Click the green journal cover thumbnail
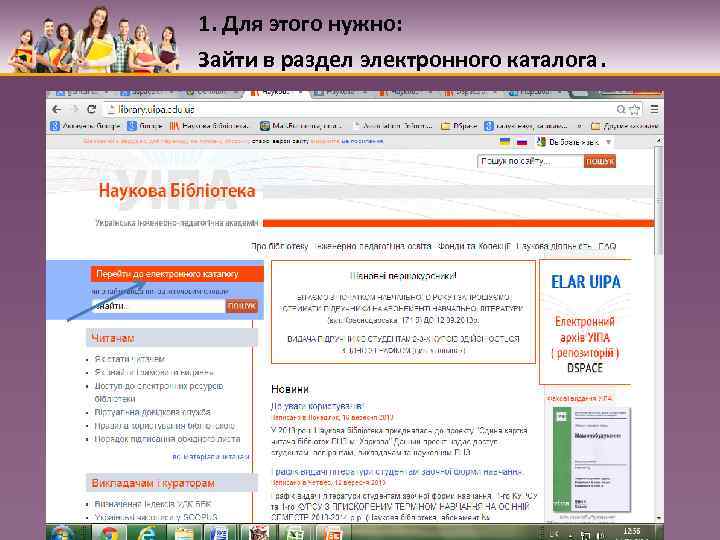Viewport: 720px width, 540px height. click(592, 460)
